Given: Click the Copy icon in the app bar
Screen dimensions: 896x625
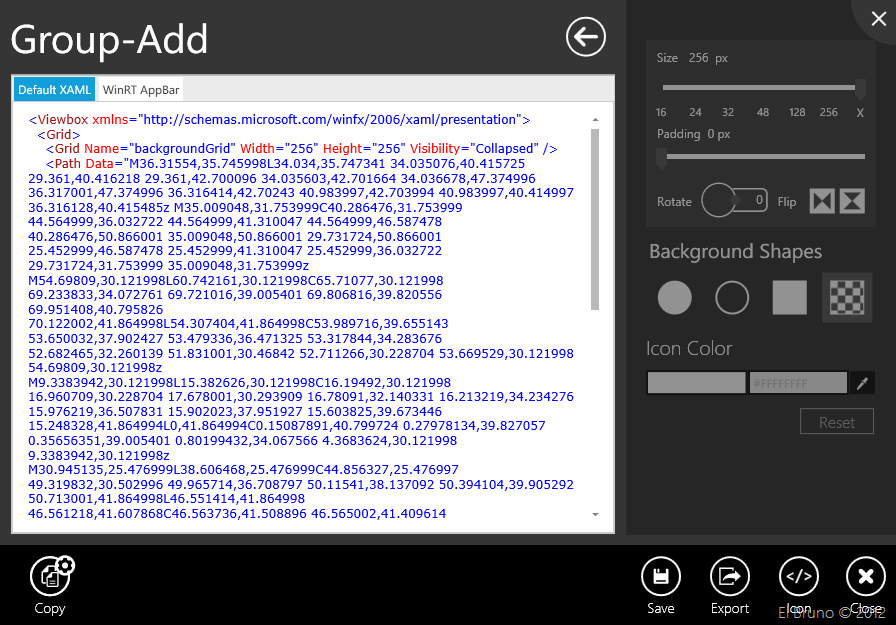Looking at the screenshot, I should [50, 577].
